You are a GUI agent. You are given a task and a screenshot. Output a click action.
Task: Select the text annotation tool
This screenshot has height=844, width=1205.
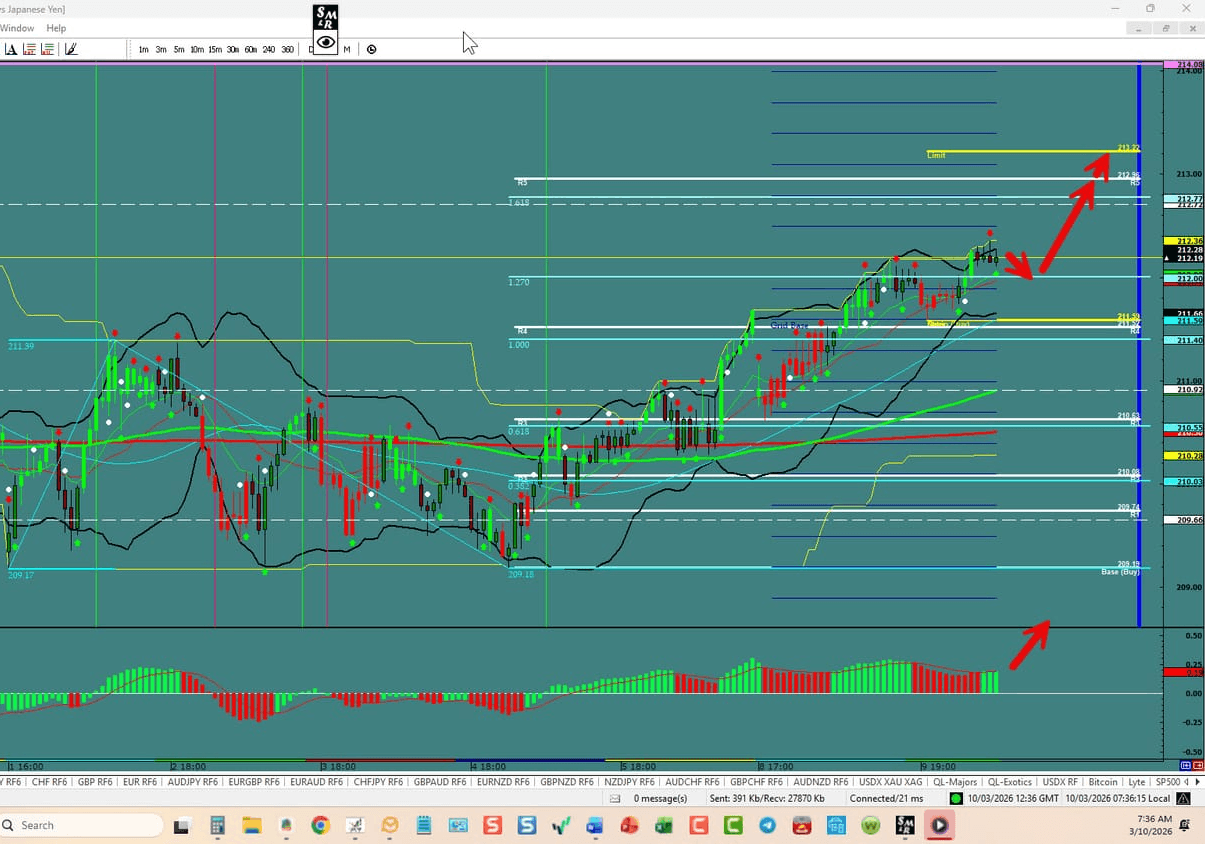tap(13, 48)
